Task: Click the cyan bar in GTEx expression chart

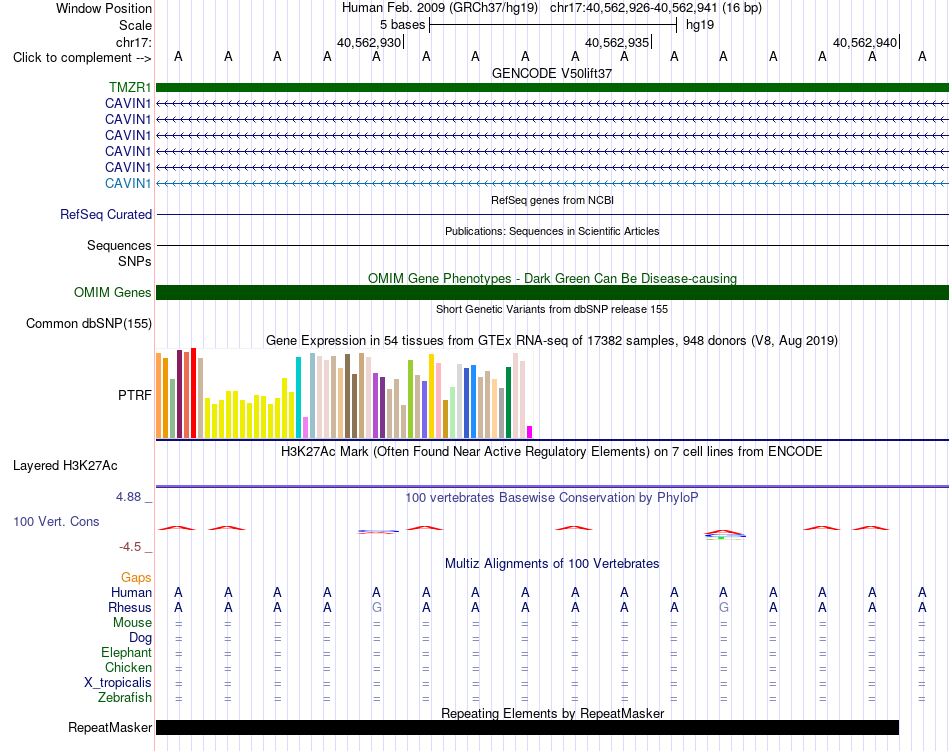Action: coord(298,397)
